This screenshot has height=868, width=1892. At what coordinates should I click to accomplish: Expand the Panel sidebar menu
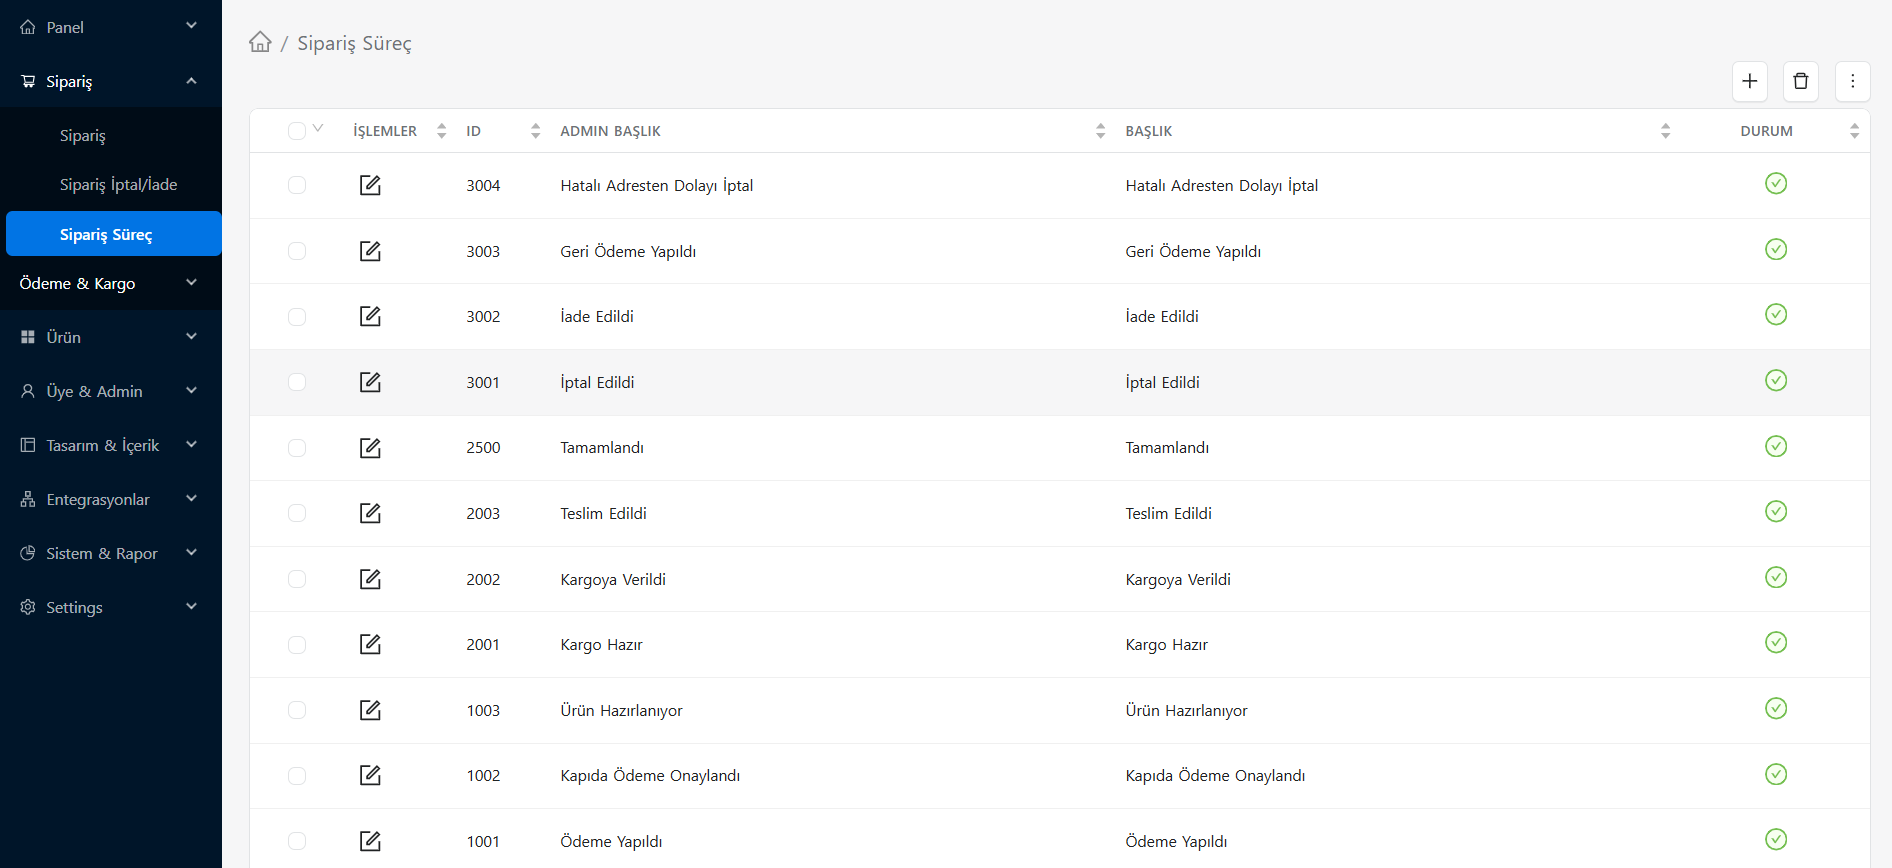(110, 27)
